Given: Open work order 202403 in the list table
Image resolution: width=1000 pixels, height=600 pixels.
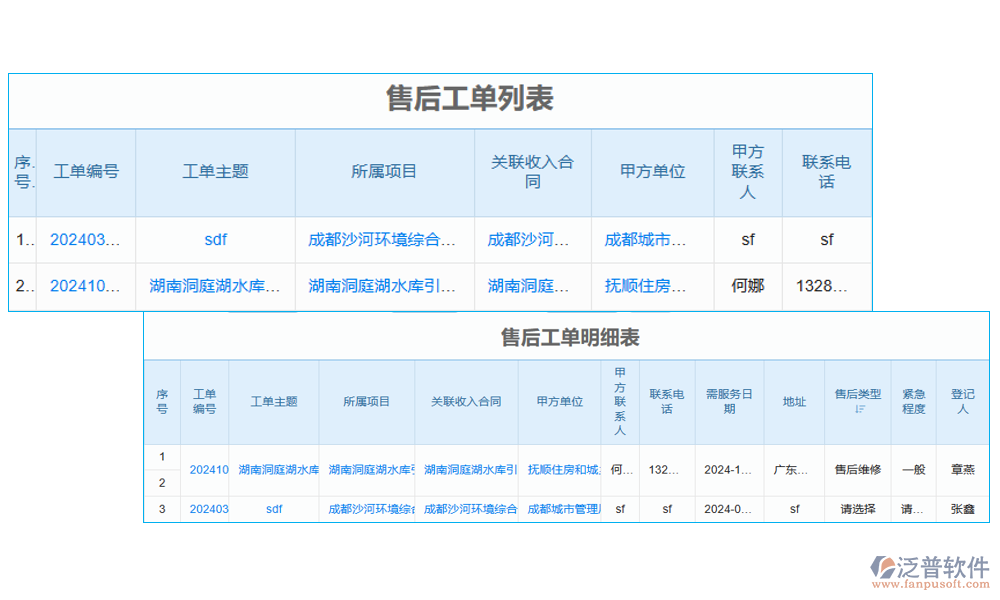Looking at the screenshot, I should click(85, 240).
